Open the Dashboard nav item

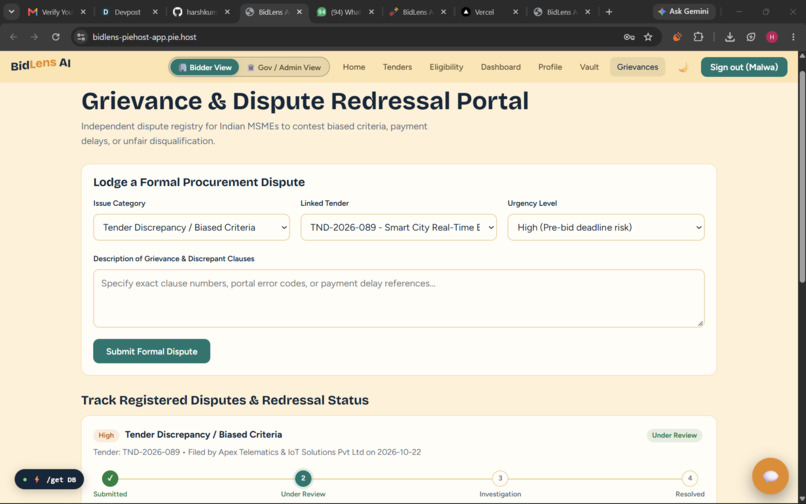pyautogui.click(x=501, y=67)
